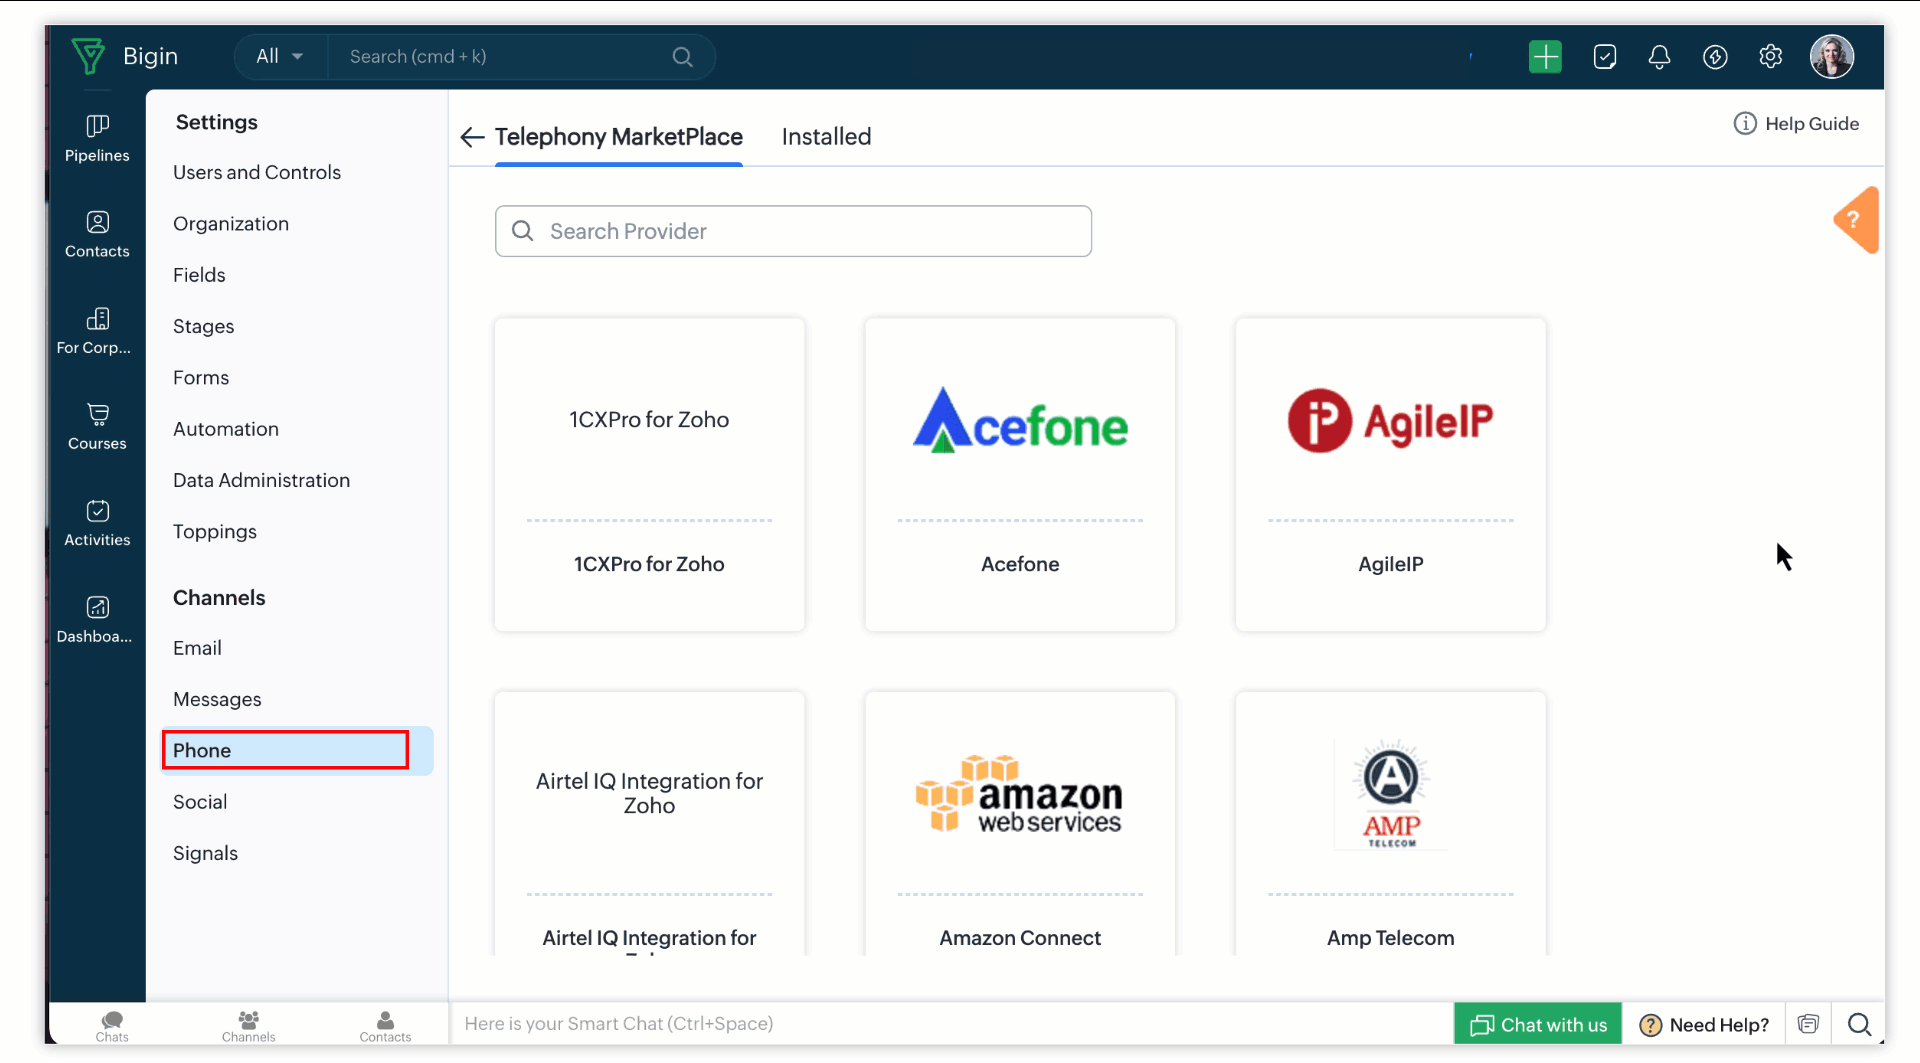Click the Smart Chat input field
The image size is (1920, 1063).
click(x=950, y=1024)
